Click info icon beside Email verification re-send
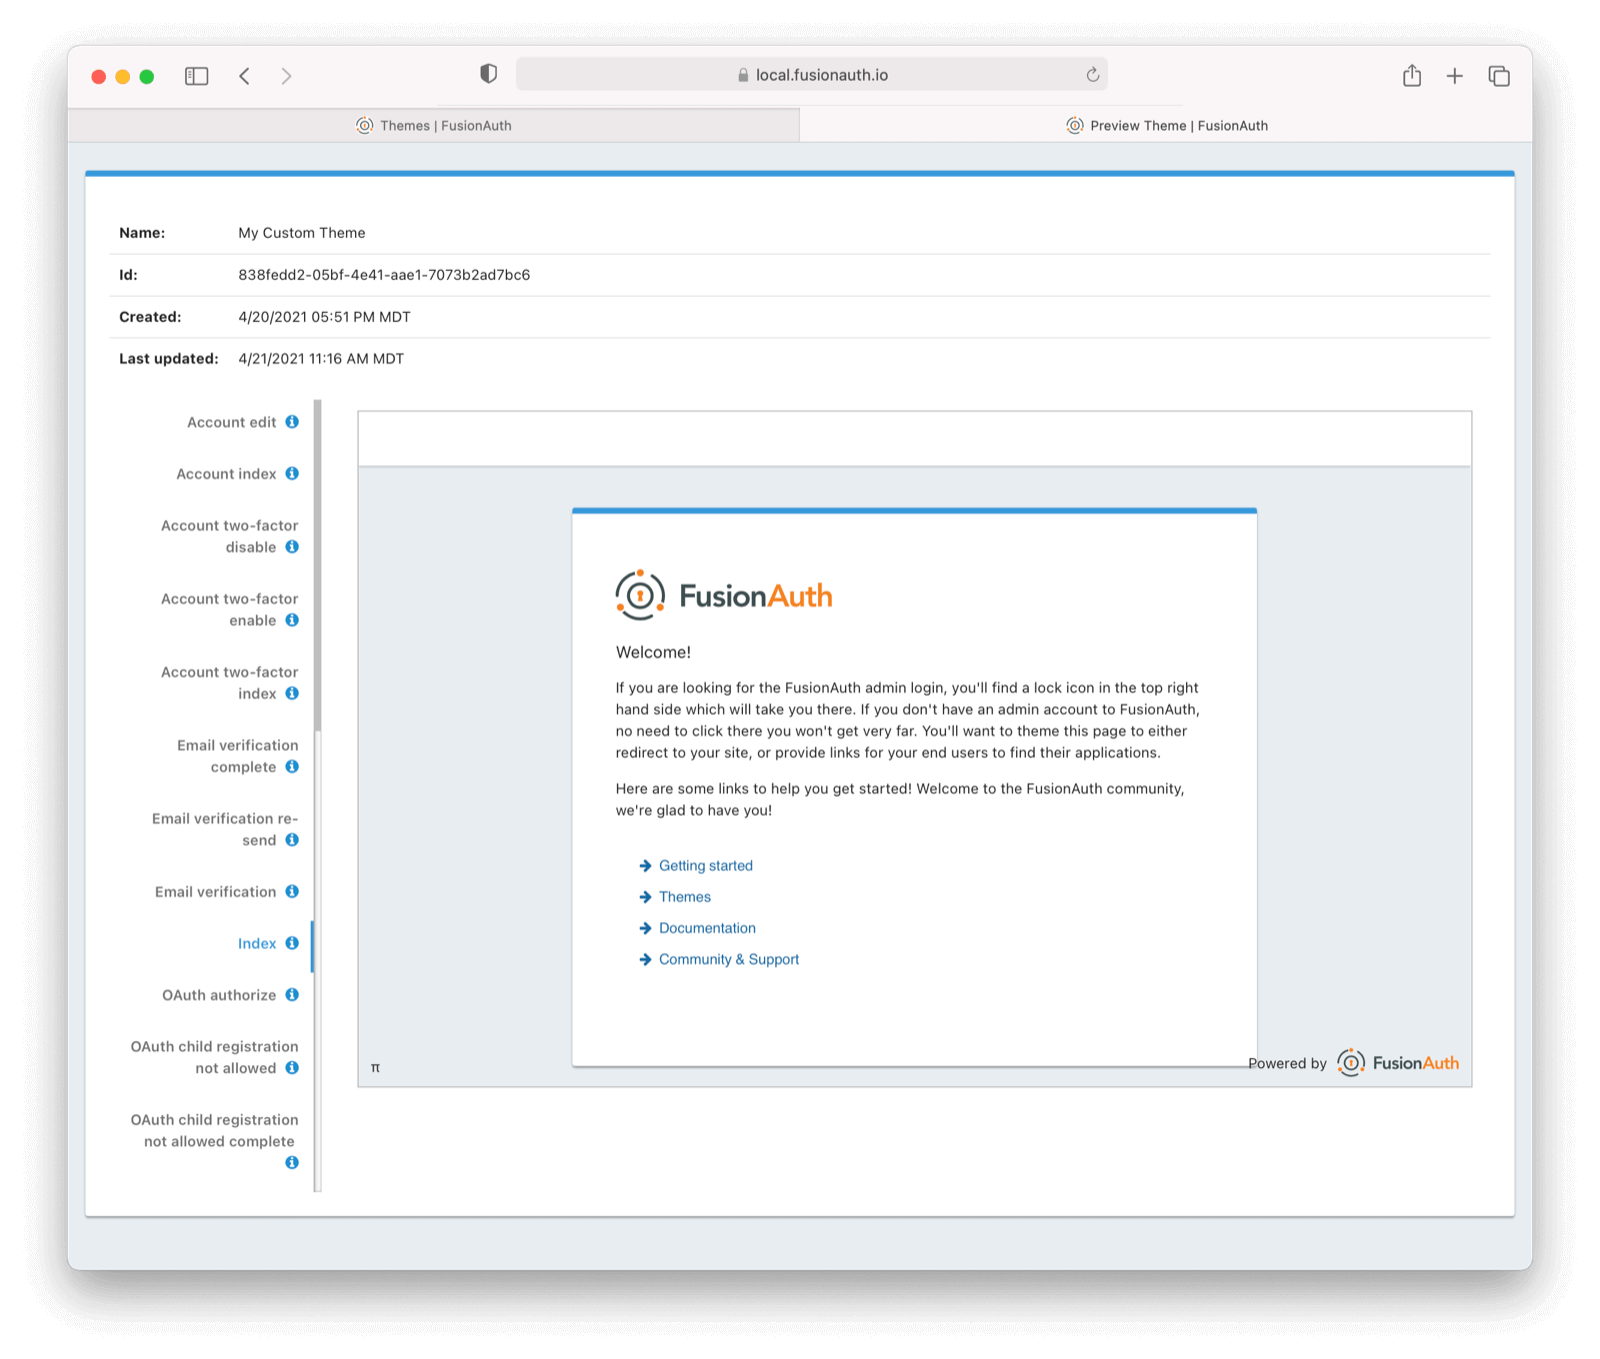The height and width of the screenshot is (1359, 1600). [x=292, y=840]
